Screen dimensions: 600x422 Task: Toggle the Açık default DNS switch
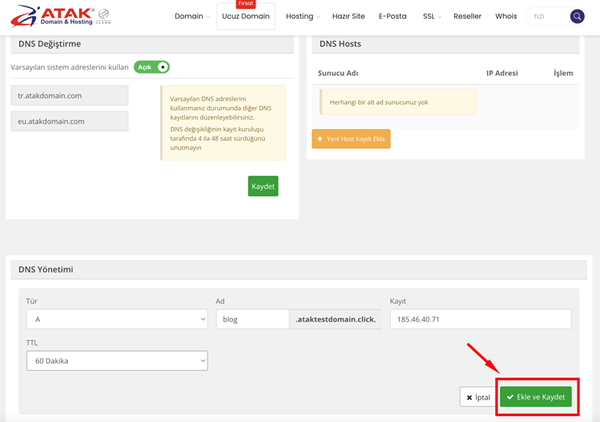coord(152,67)
